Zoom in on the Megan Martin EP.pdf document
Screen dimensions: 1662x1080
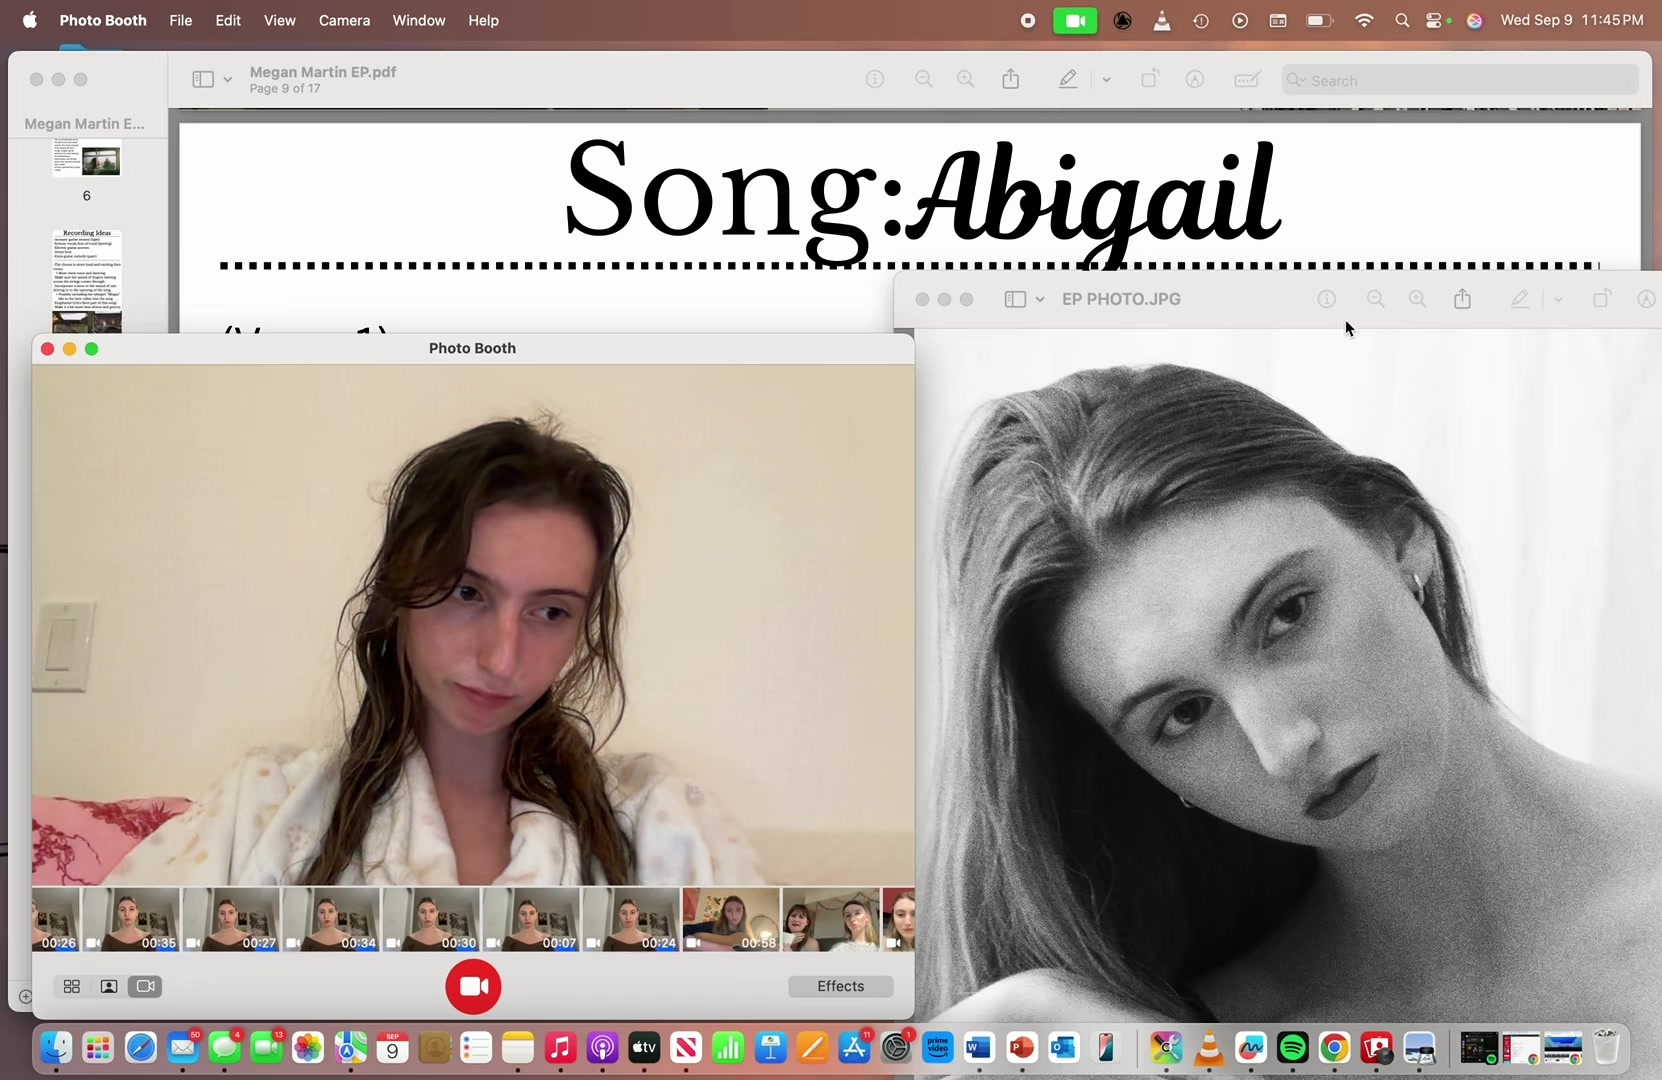tap(966, 79)
